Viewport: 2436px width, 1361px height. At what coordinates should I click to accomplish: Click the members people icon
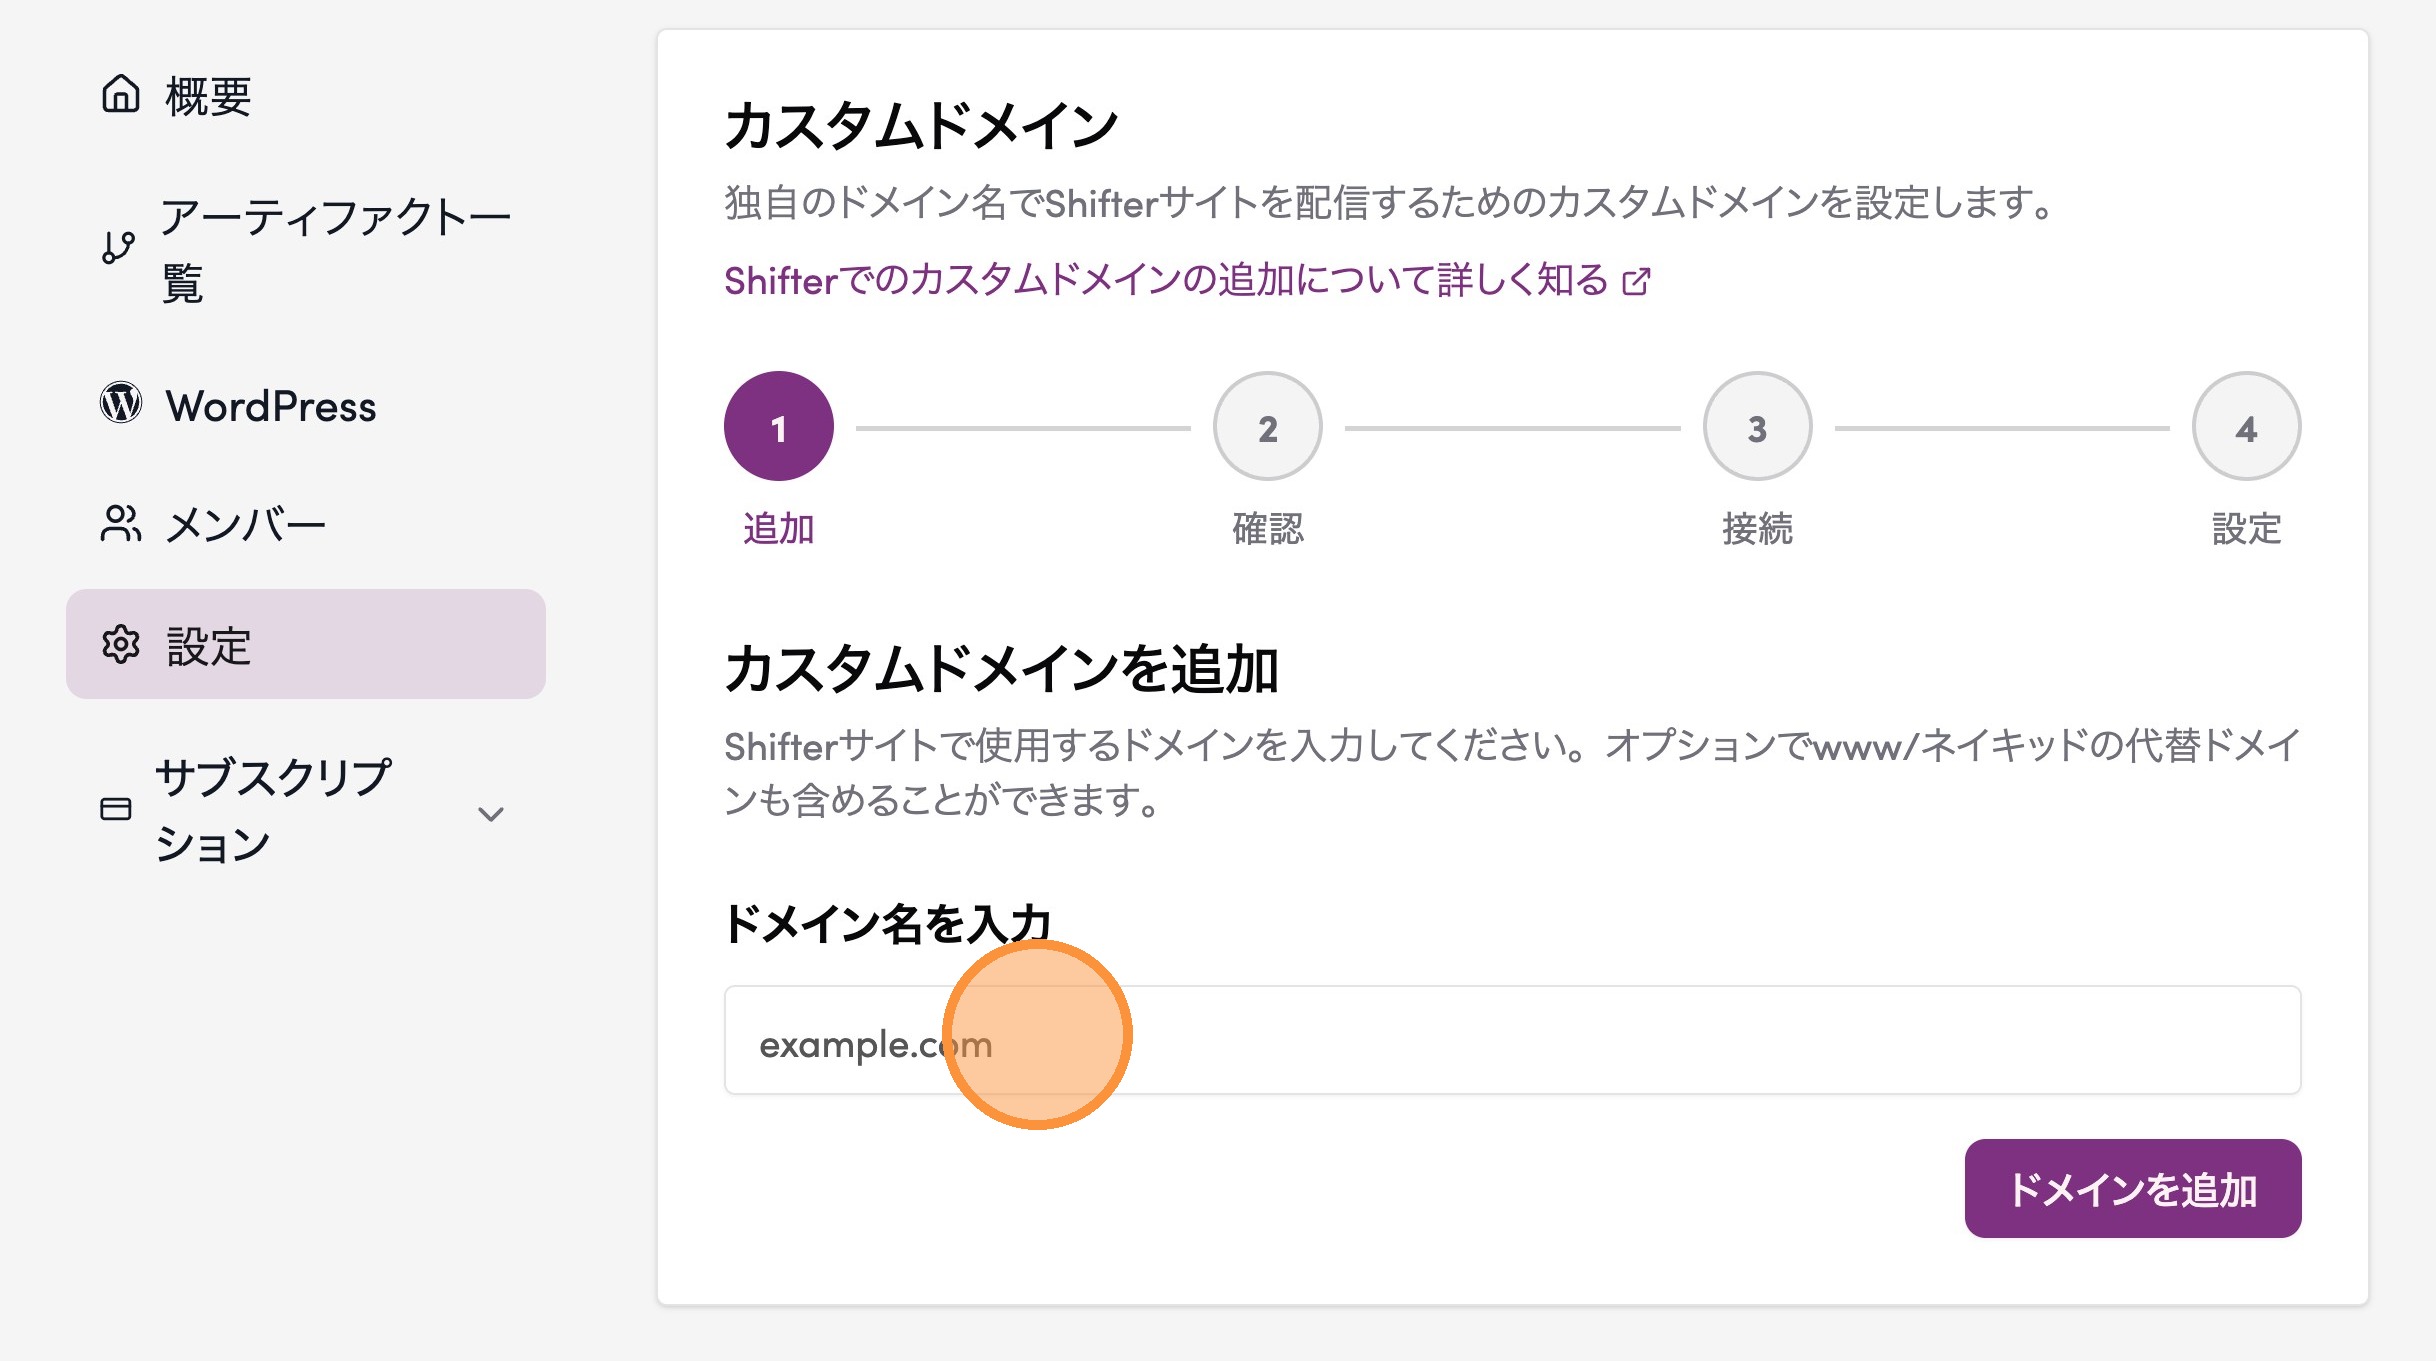121,523
